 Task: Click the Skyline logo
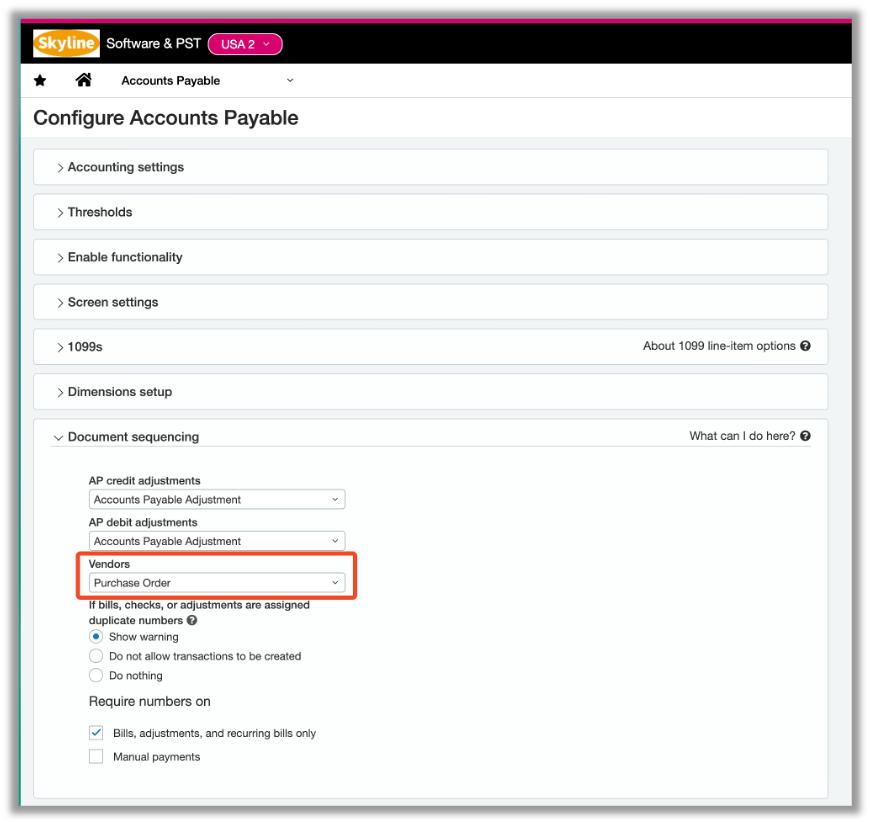[66, 44]
